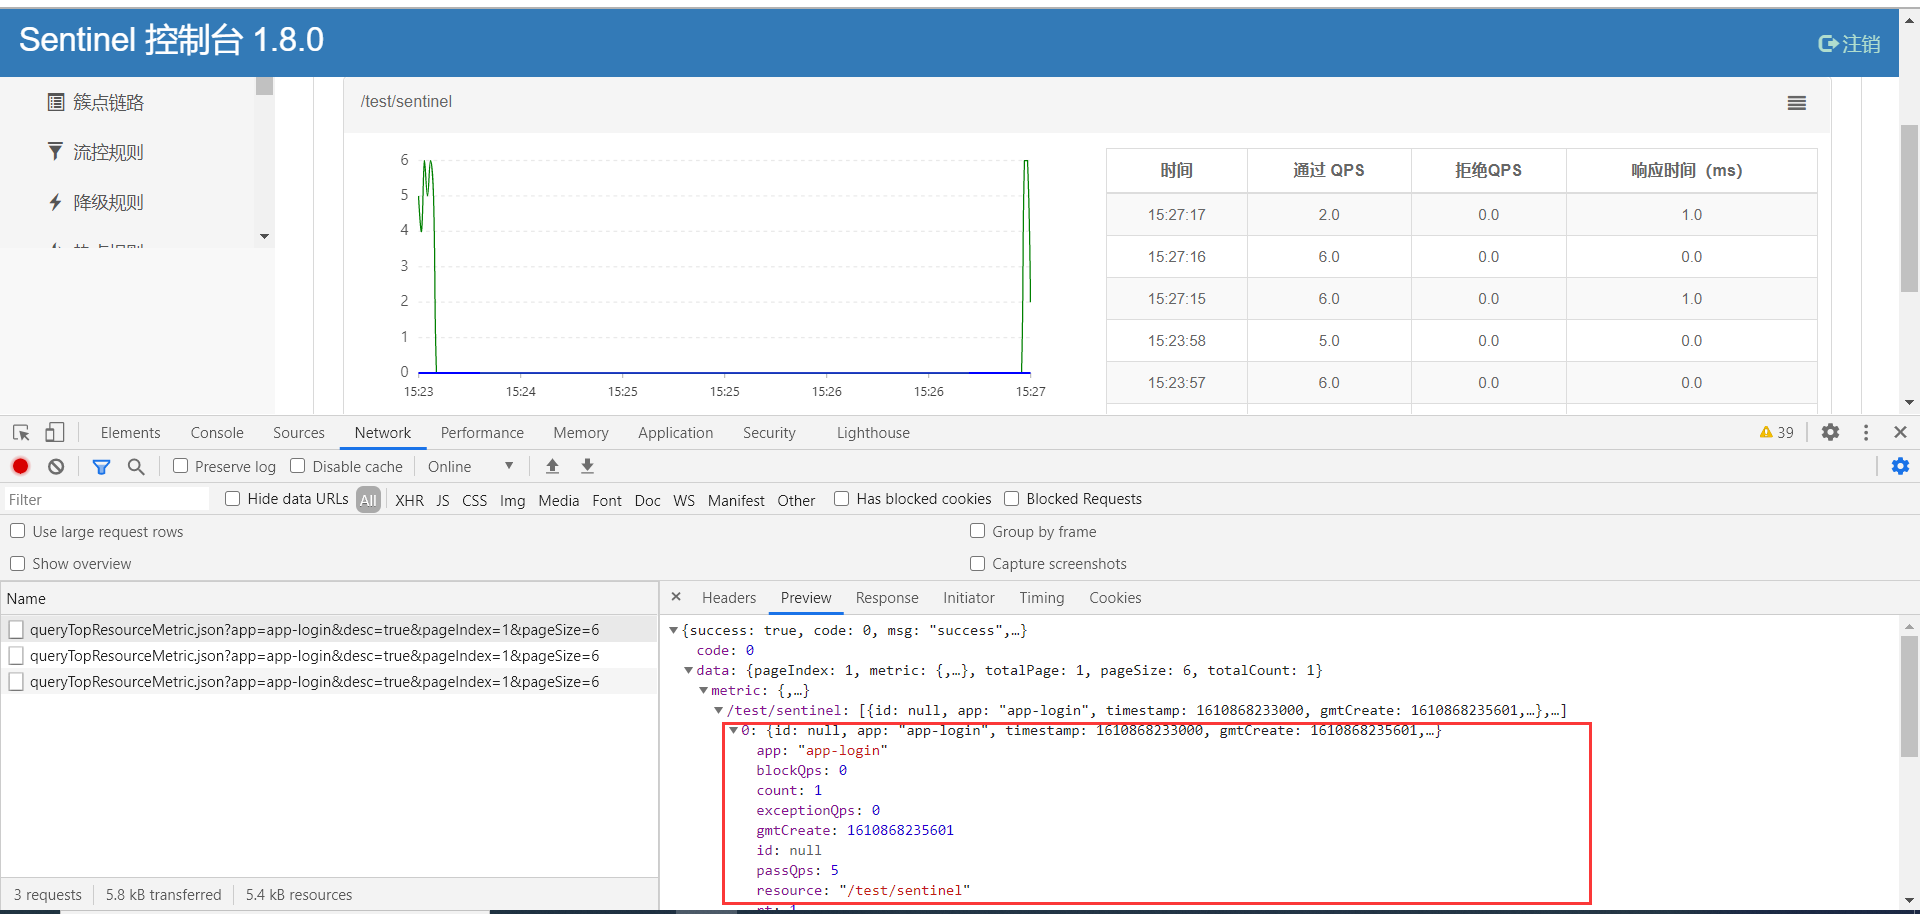Screen dimensions: 1920x914
Task: Open the Headers tab of the request
Action: click(729, 598)
